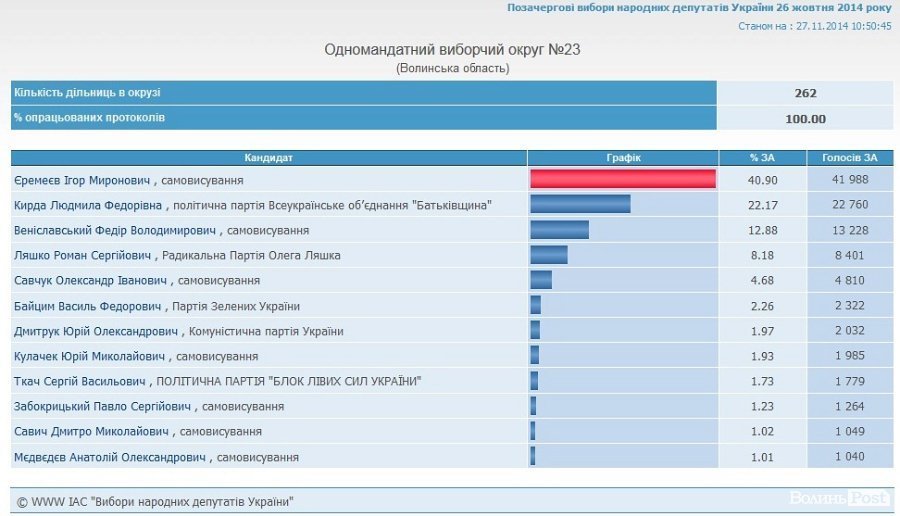The height and width of the screenshot is (516, 900).
Task: Click the "% ЗА" column header
Action: [762, 158]
